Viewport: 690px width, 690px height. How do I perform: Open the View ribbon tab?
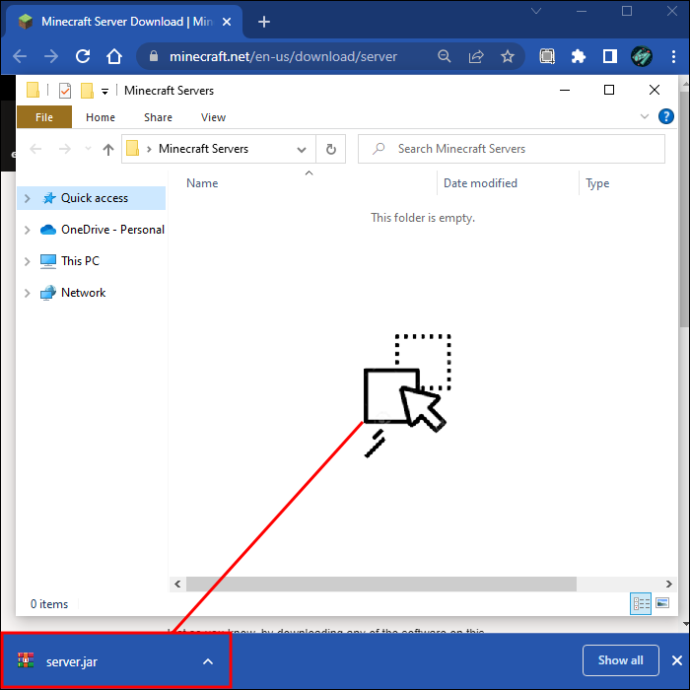(213, 117)
